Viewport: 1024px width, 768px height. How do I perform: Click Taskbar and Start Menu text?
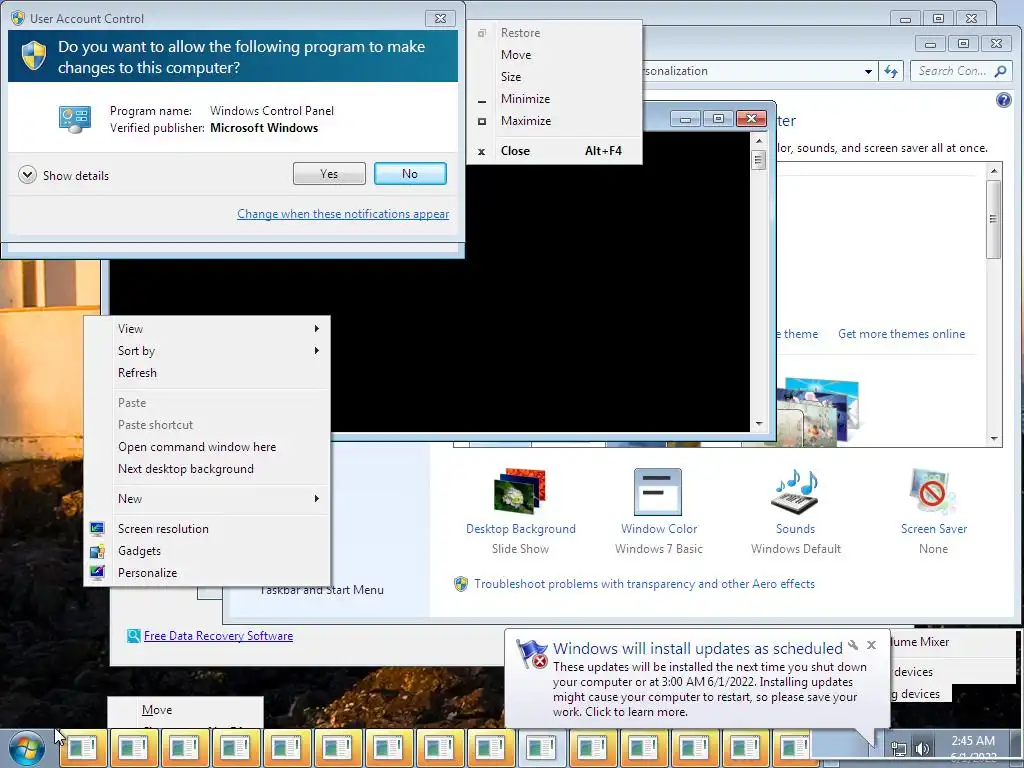click(321, 590)
